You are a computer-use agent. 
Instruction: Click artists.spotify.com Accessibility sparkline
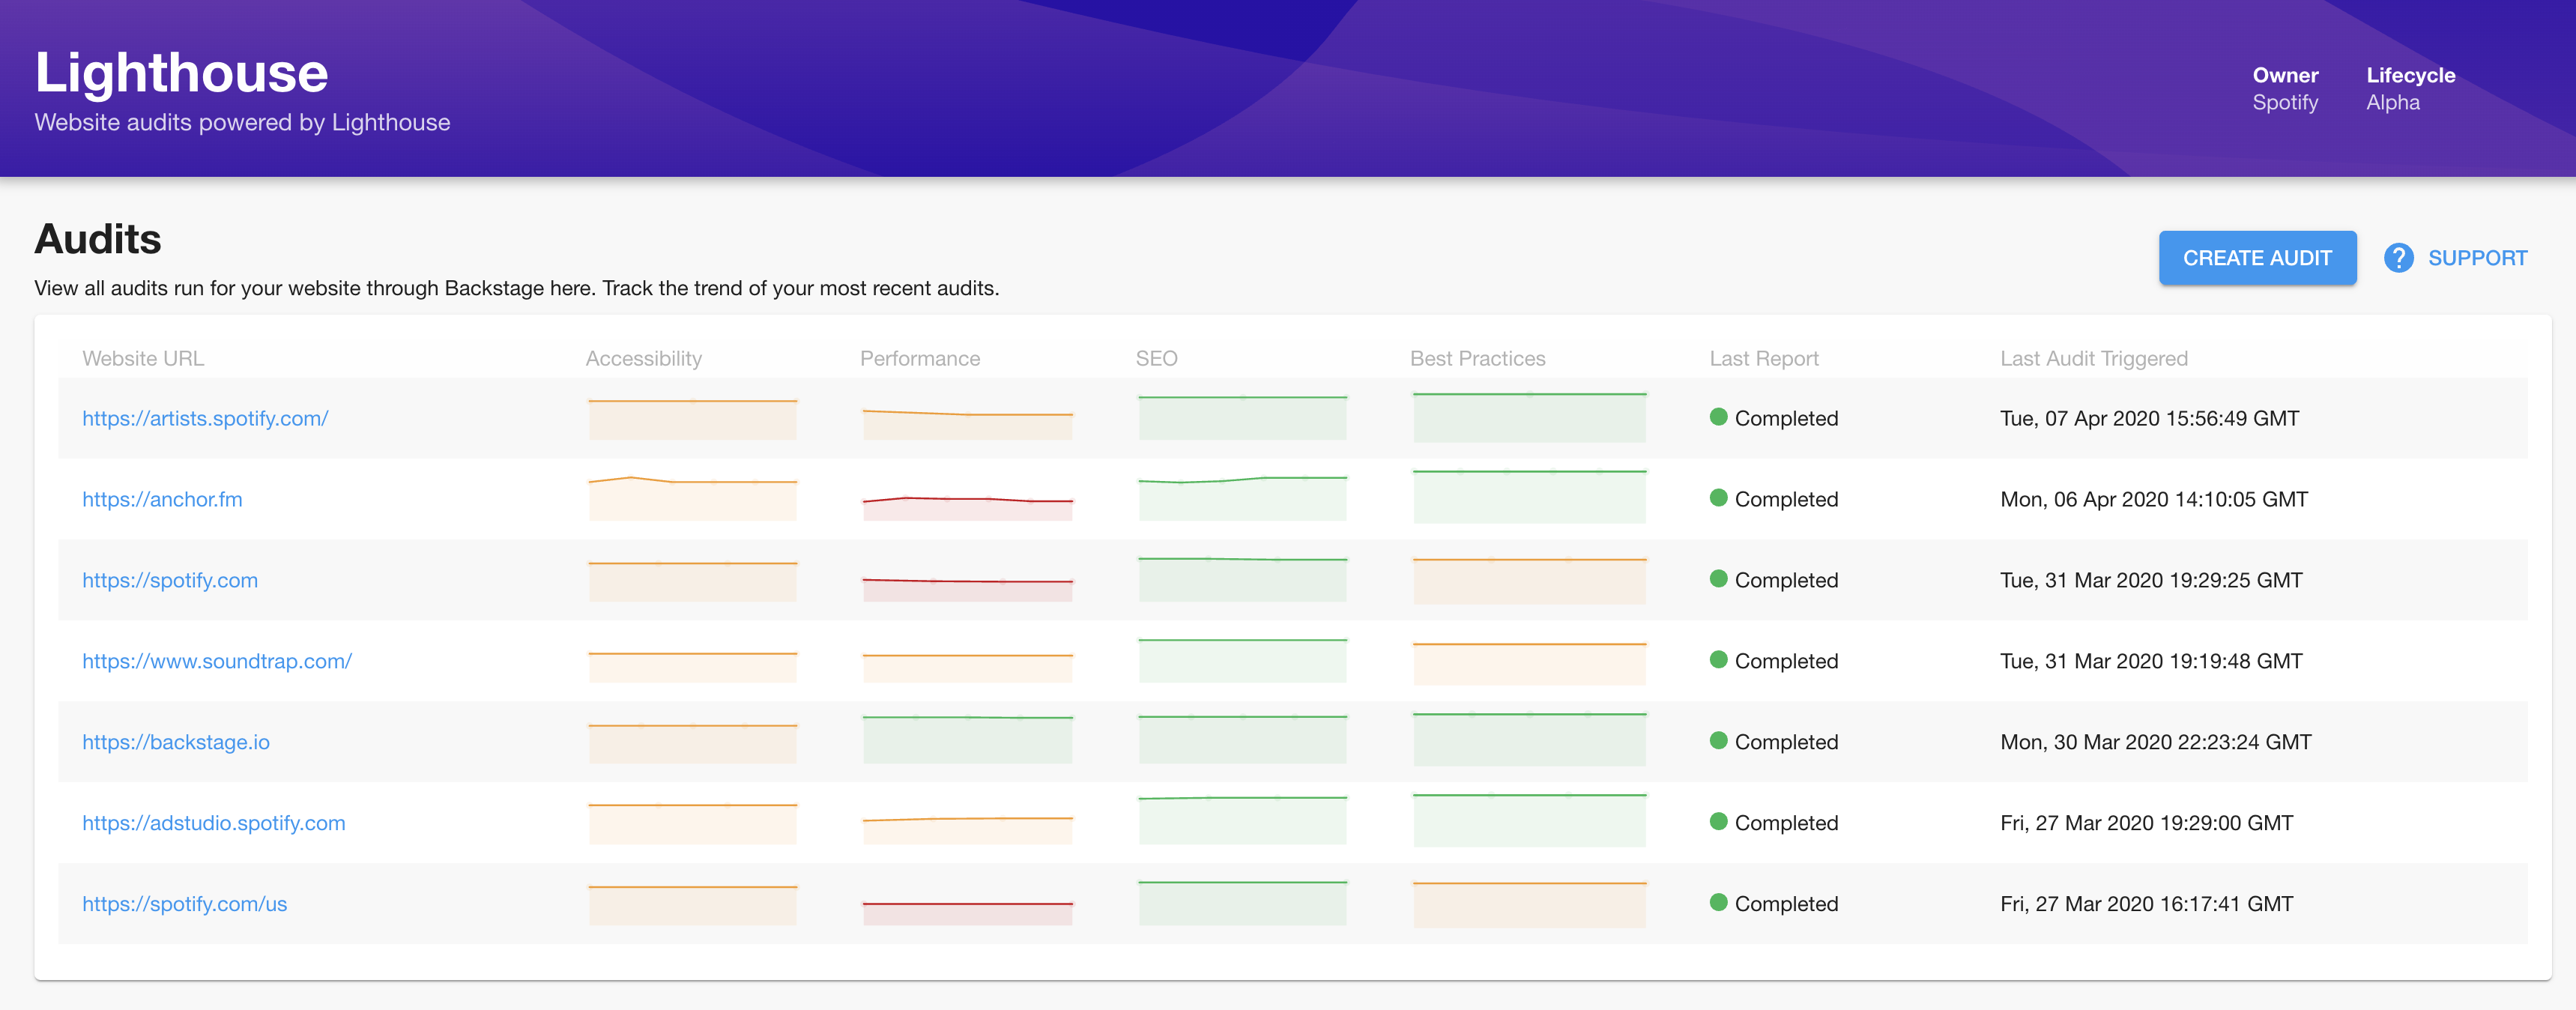(692, 419)
